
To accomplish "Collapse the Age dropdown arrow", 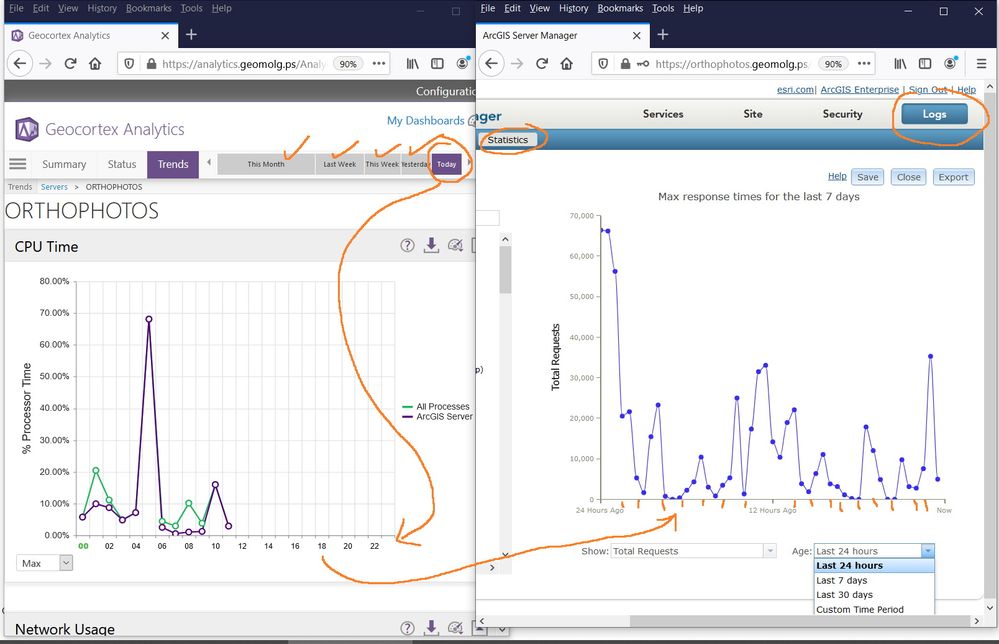I will click(x=928, y=551).
